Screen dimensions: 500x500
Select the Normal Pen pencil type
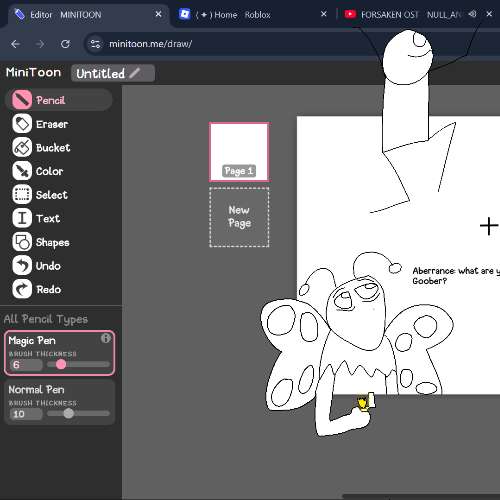pyautogui.click(x=59, y=403)
